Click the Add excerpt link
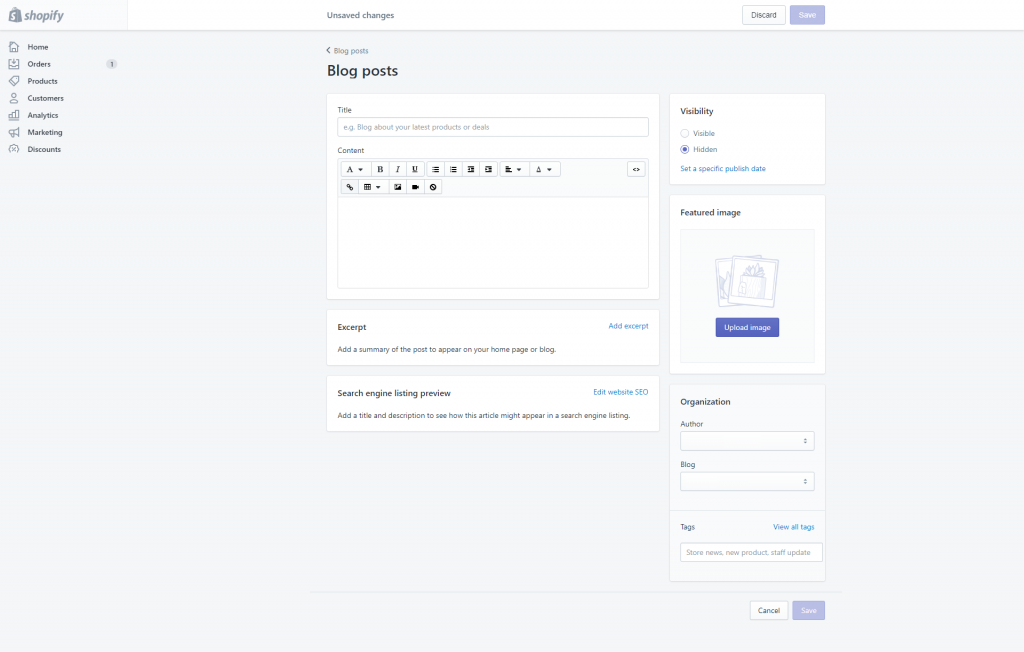 [628, 326]
